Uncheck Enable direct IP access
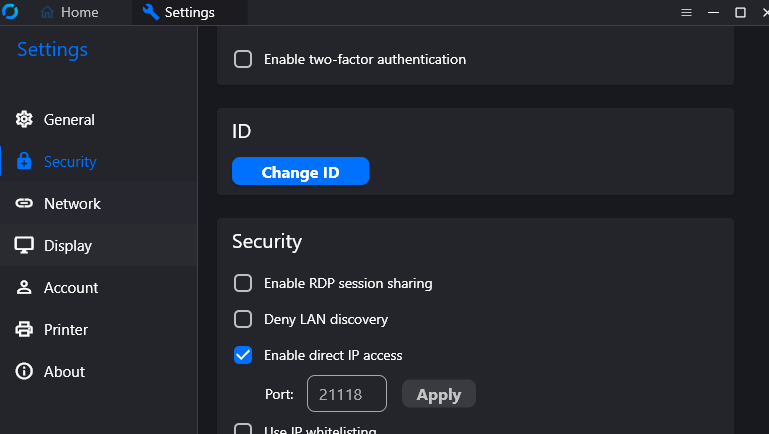 click(x=243, y=355)
